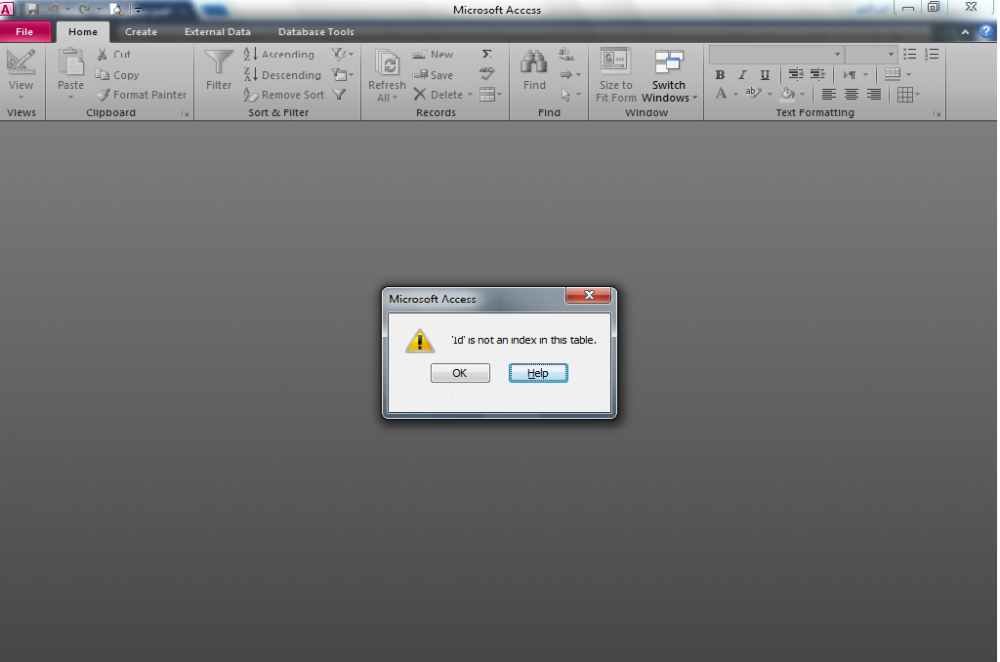Click the Delete record X icon
This screenshot has height=662, width=1000.
coord(420,94)
